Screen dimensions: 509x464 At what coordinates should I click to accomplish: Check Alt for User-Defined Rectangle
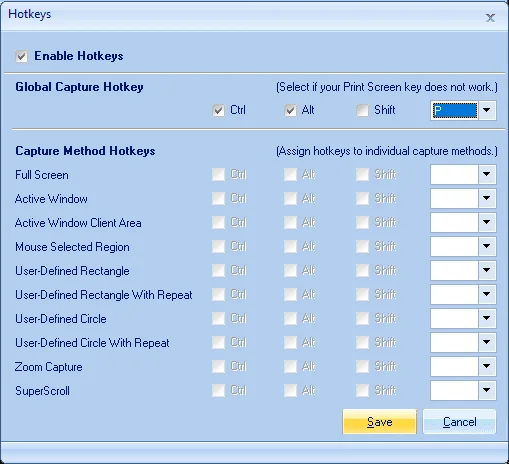click(x=290, y=270)
